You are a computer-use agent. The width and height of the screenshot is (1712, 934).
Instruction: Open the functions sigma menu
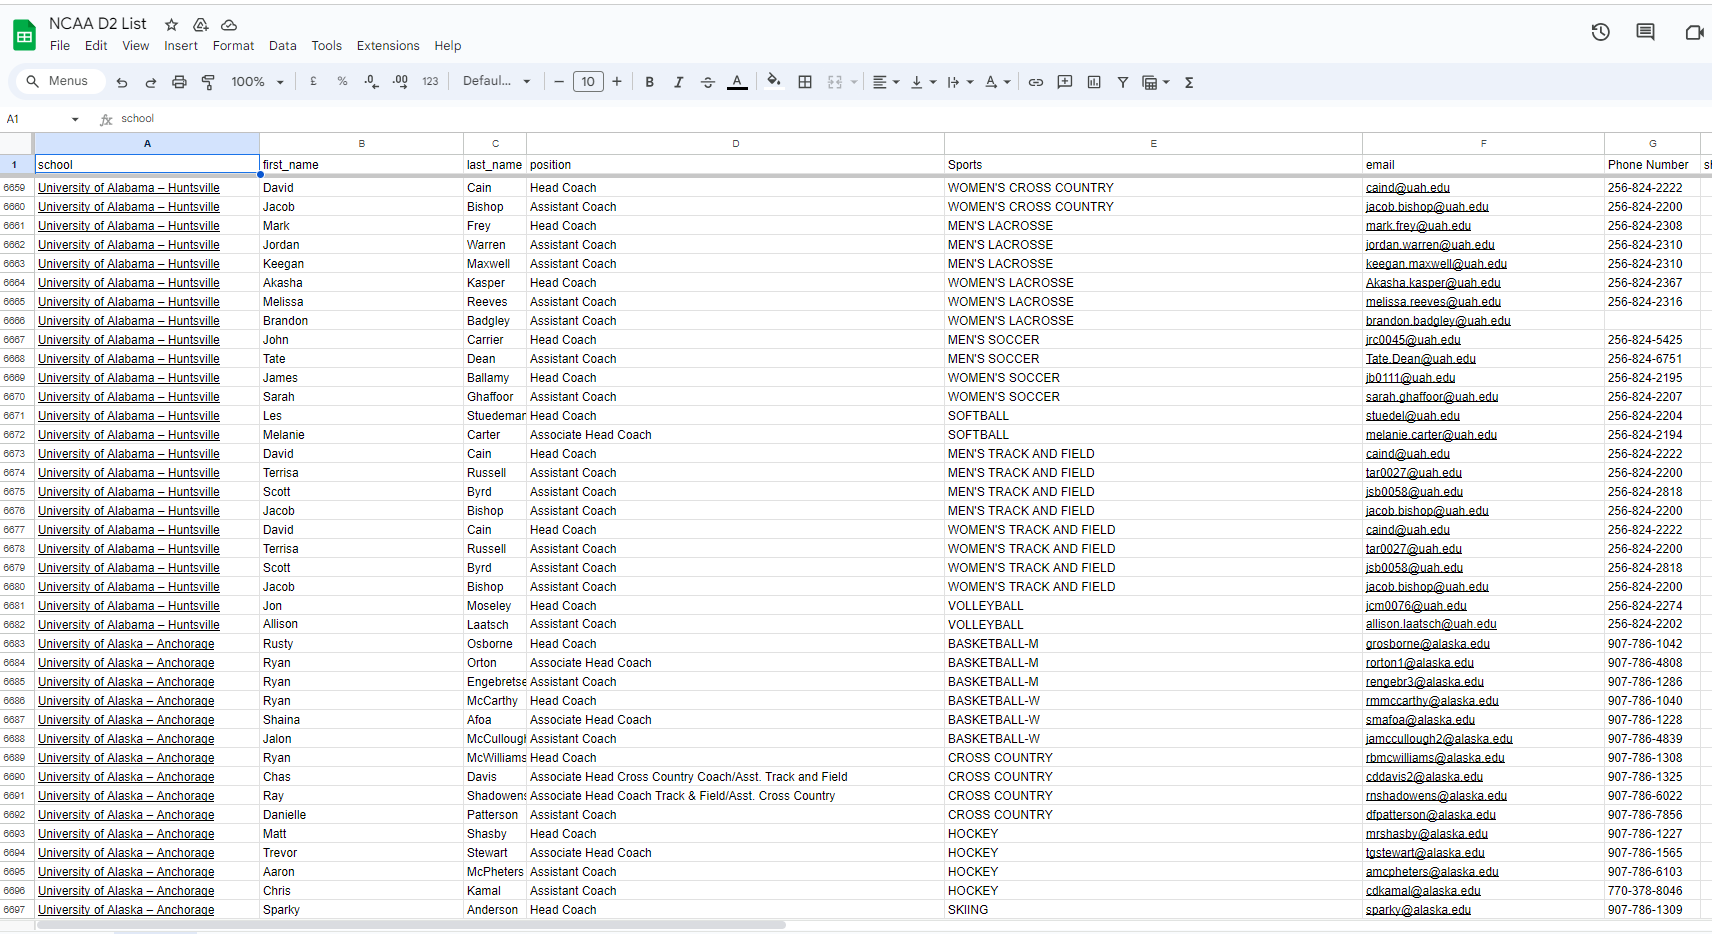pyautogui.click(x=1189, y=82)
